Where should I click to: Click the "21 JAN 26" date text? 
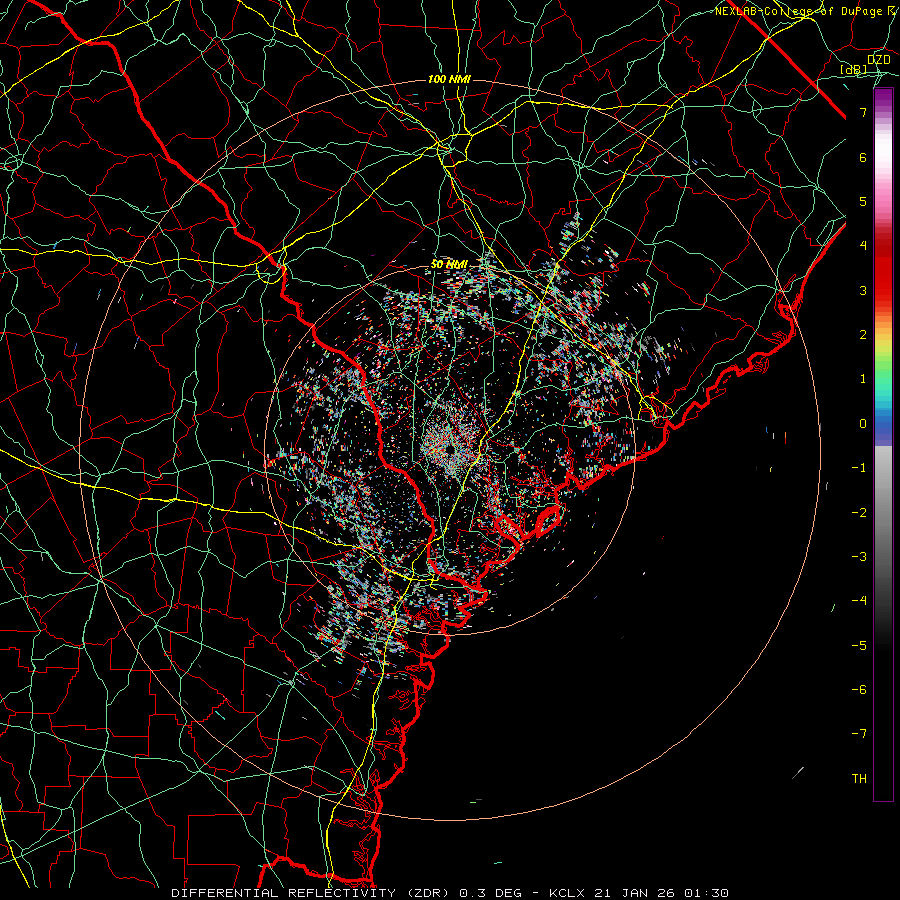click(633, 893)
